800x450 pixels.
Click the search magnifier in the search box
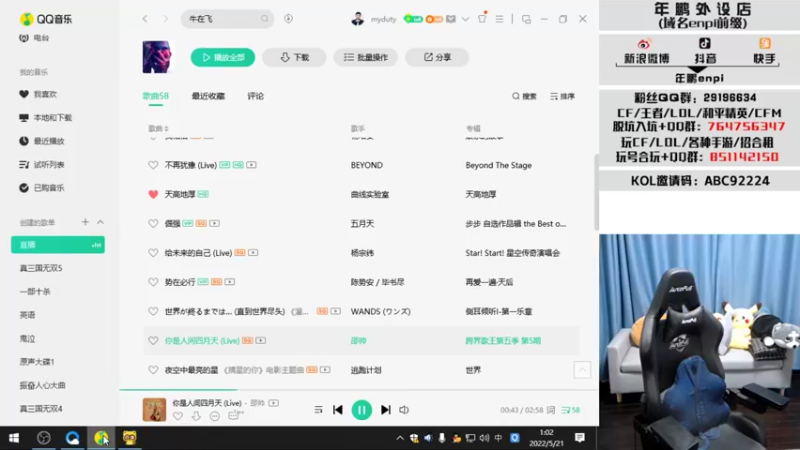[x=264, y=19]
